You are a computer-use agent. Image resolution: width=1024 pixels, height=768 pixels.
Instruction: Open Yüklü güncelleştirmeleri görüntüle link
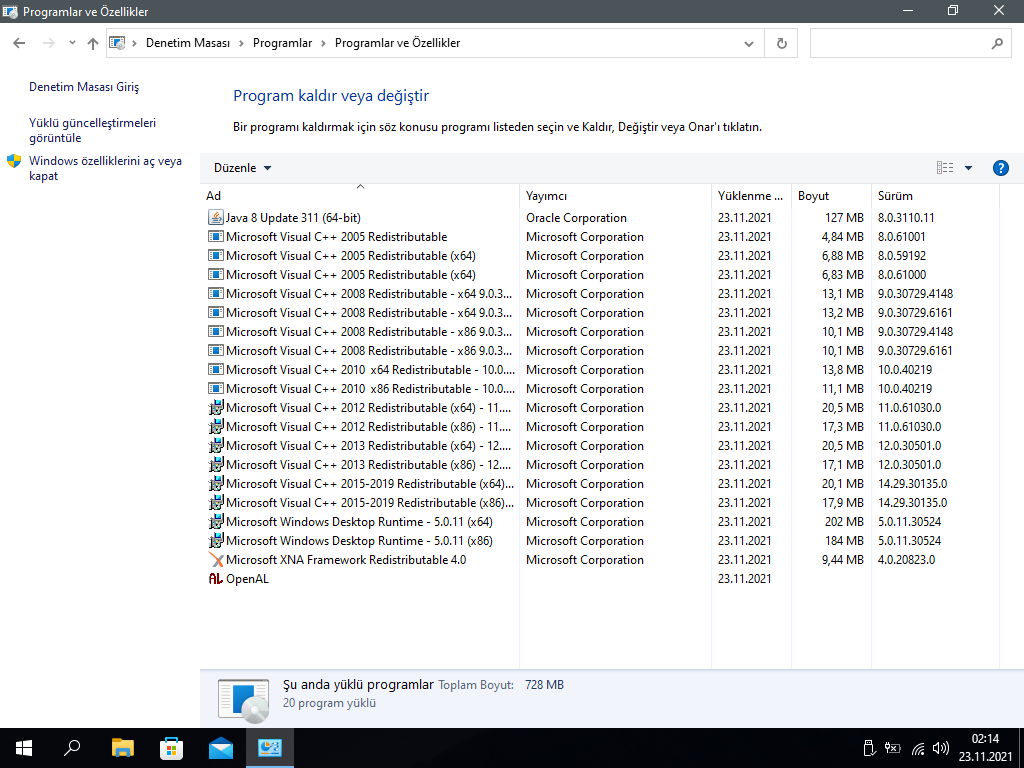92,130
